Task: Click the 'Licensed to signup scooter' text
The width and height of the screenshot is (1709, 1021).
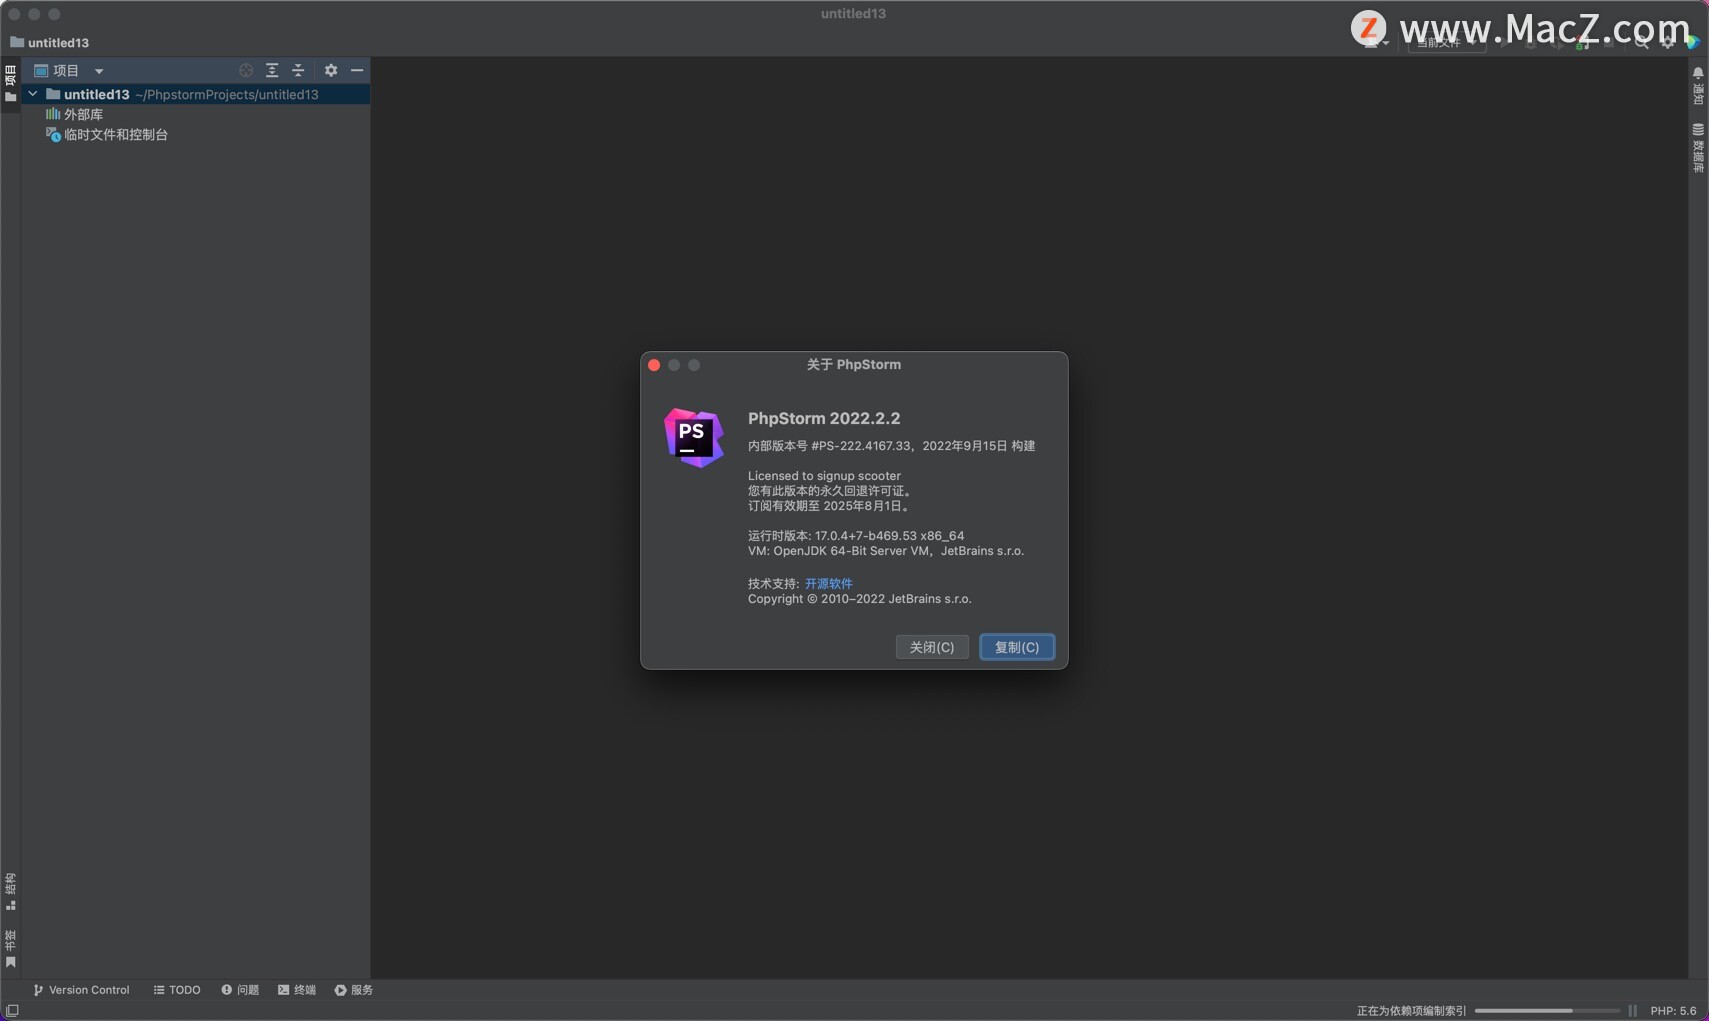Action: (824, 476)
